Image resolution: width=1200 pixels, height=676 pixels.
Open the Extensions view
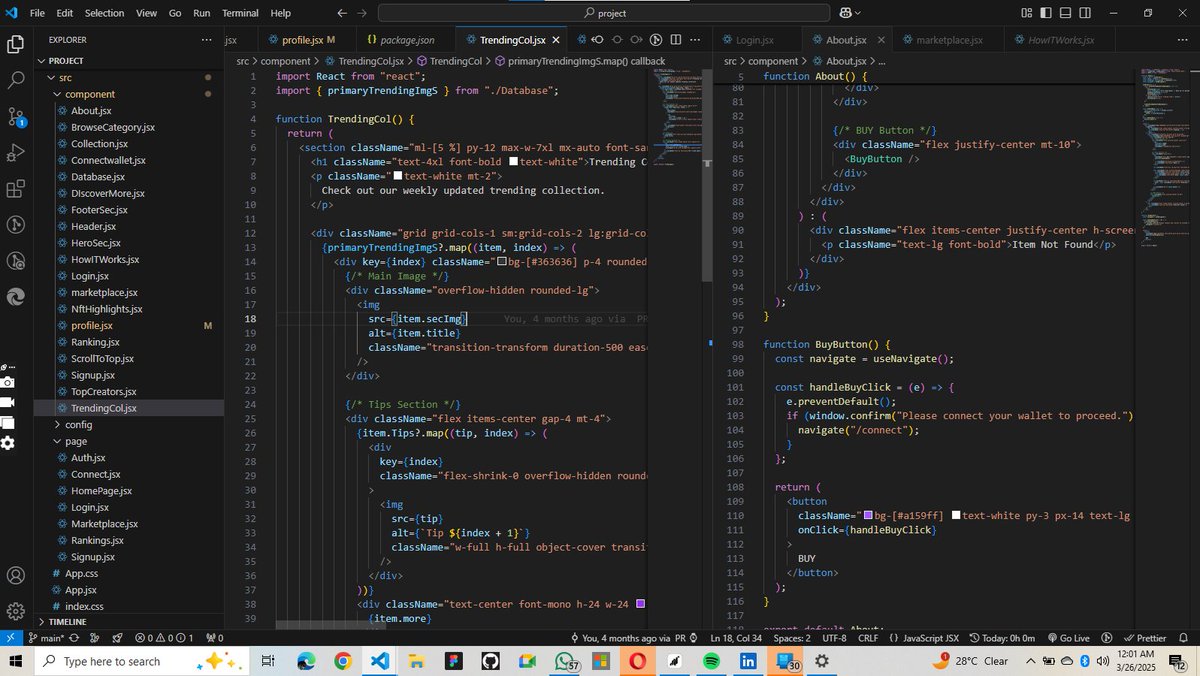click(x=16, y=189)
